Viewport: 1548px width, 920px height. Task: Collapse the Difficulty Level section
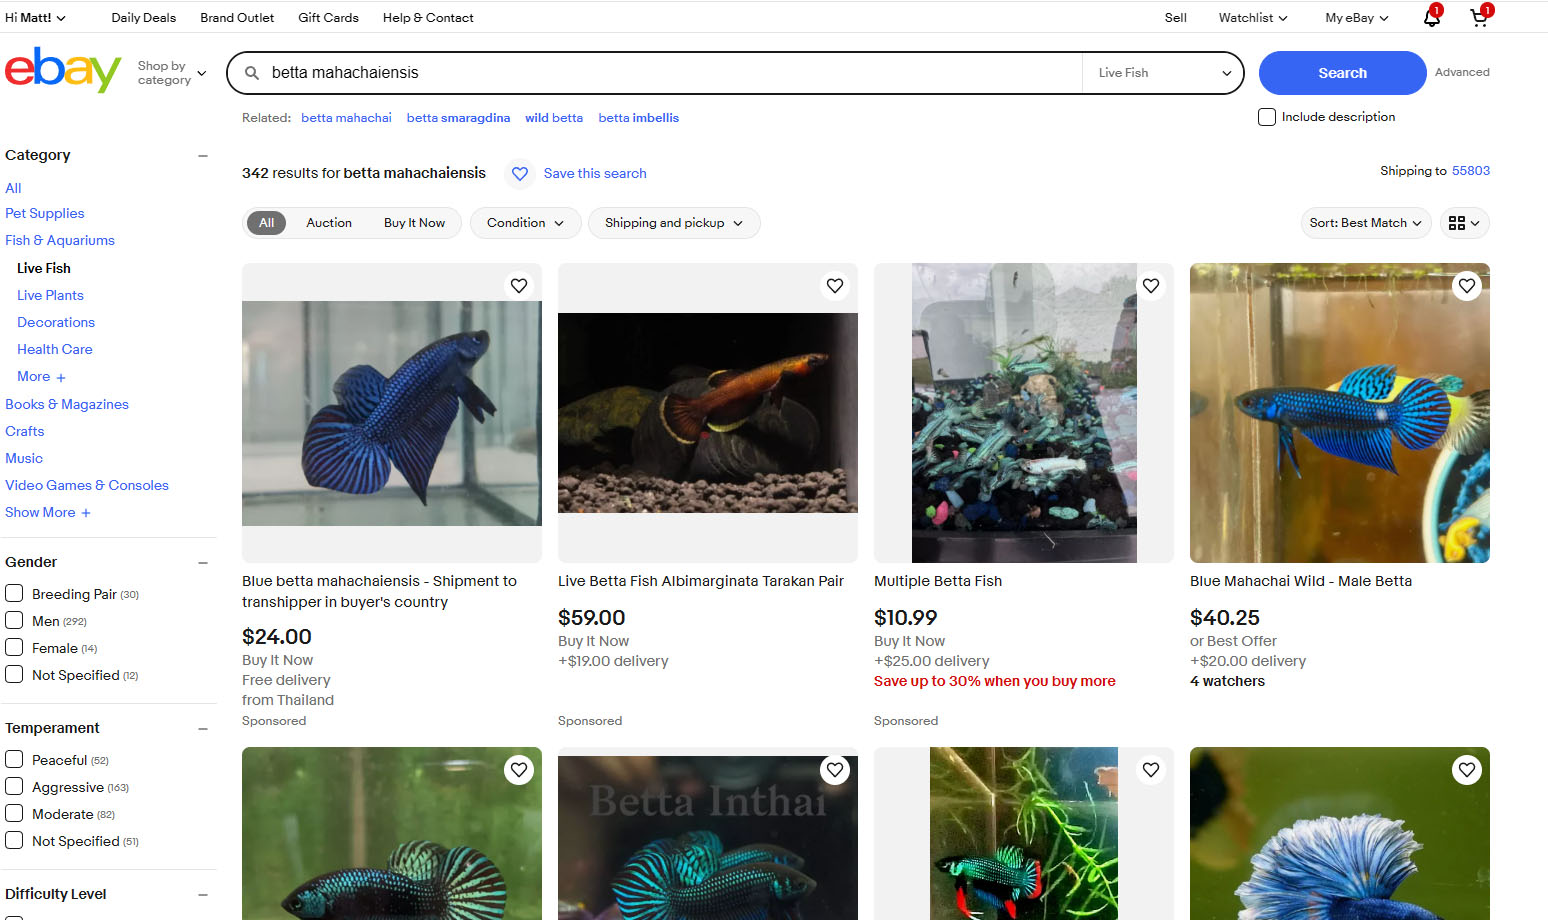tap(203, 895)
